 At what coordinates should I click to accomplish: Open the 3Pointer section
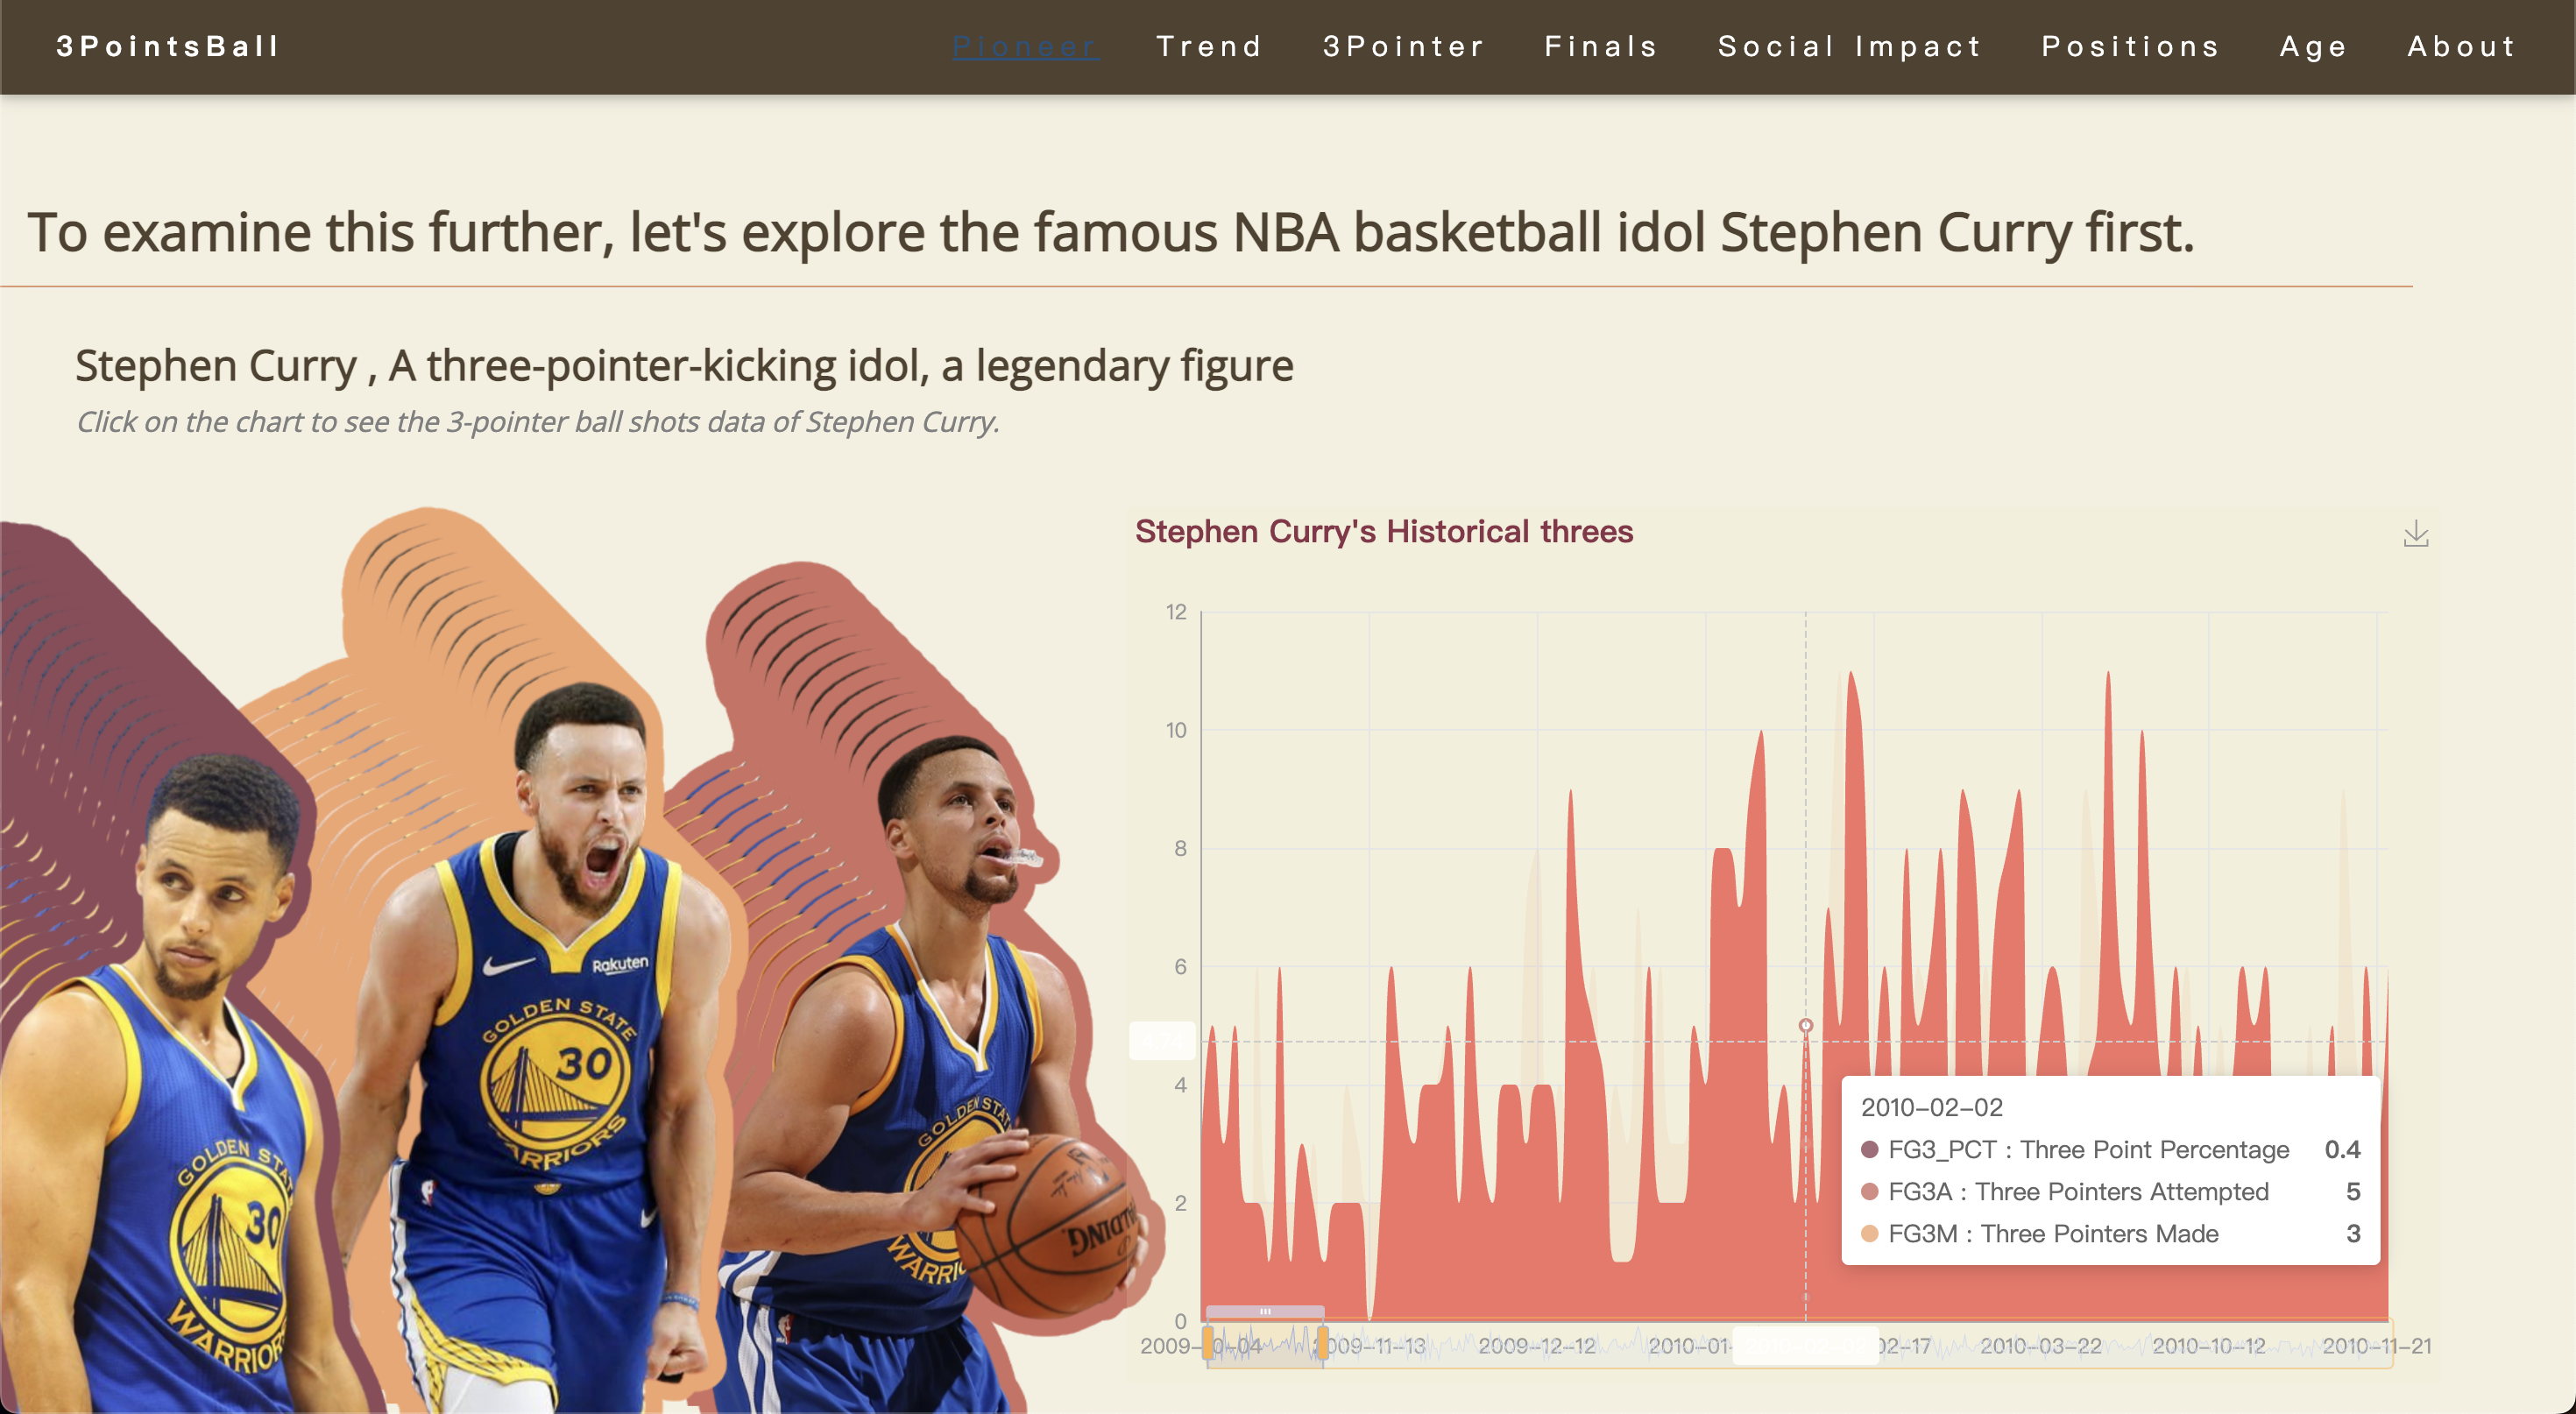[1403, 46]
